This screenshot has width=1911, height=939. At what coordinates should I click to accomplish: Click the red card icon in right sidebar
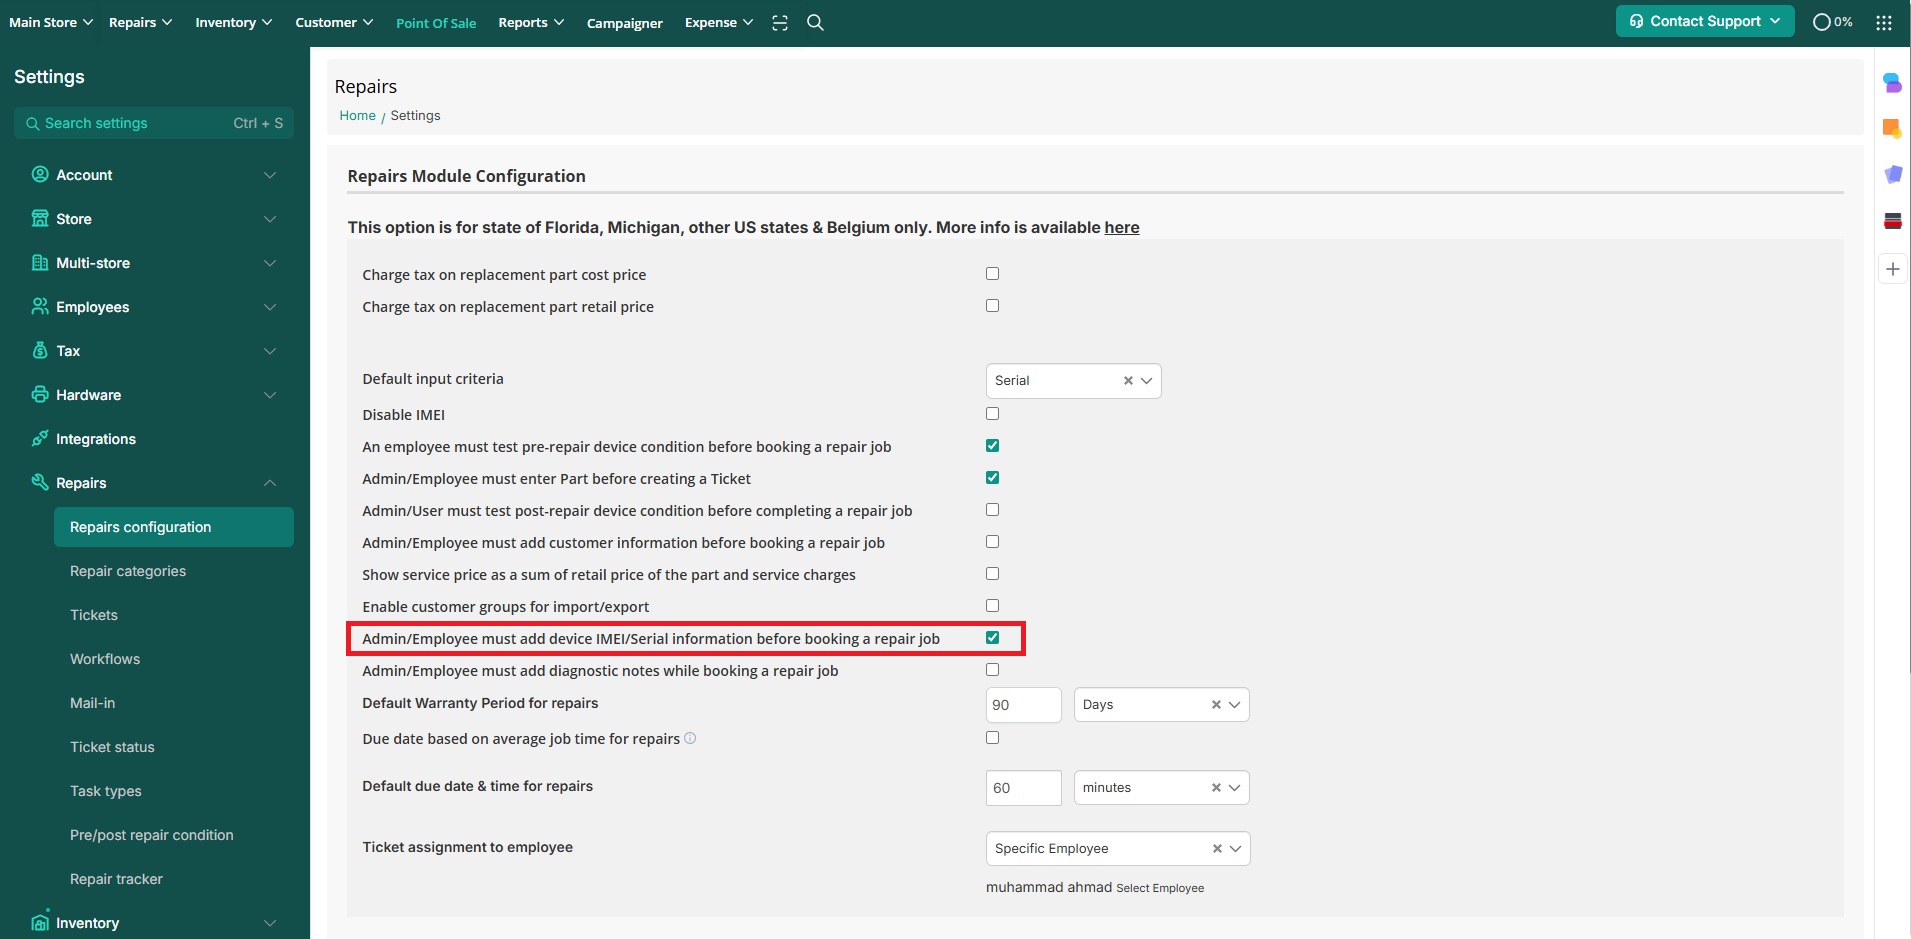[x=1892, y=221]
